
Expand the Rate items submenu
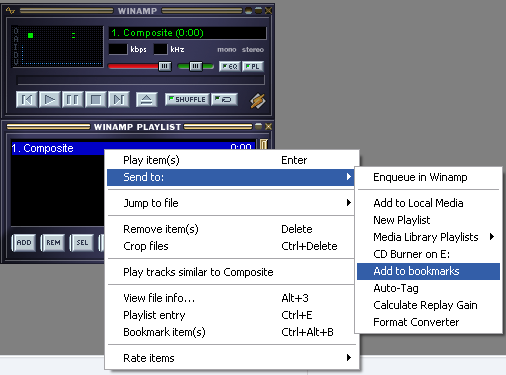coord(232,358)
